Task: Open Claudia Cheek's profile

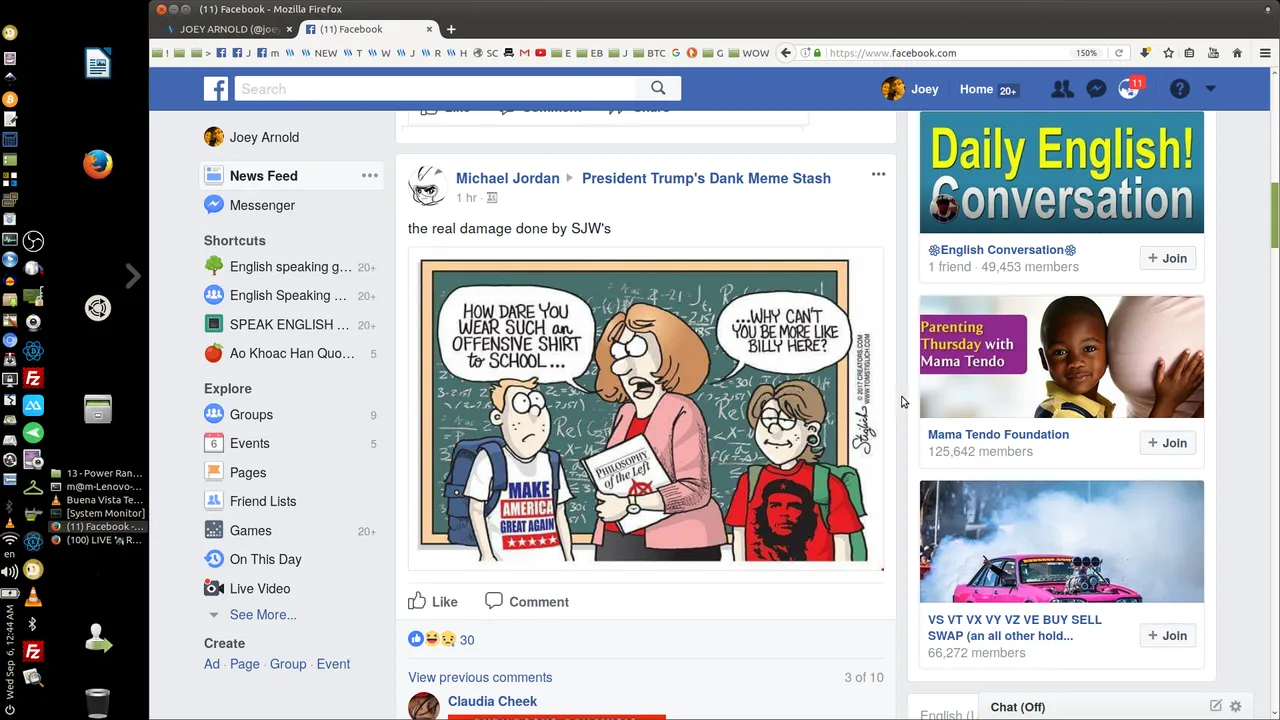Action: click(x=492, y=702)
